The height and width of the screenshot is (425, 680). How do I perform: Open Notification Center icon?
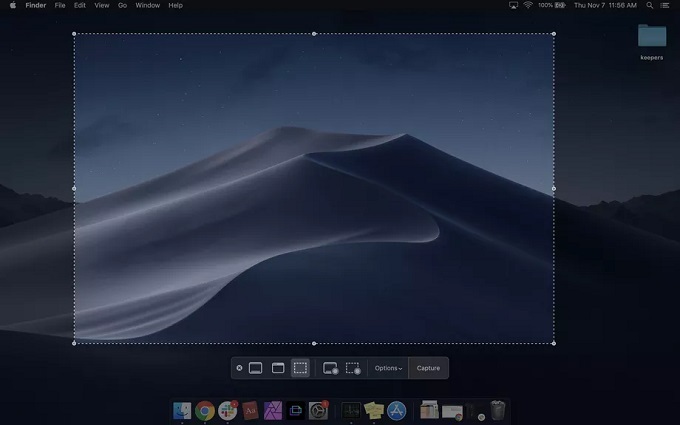[664, 5]
